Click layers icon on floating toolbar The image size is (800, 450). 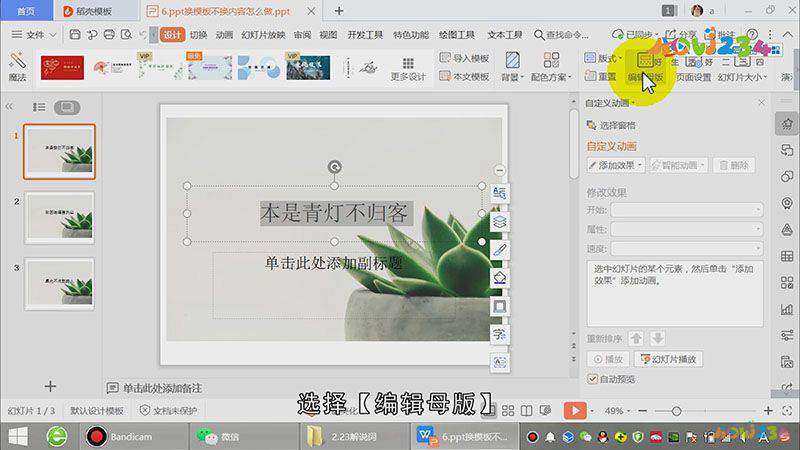(499, 221)
